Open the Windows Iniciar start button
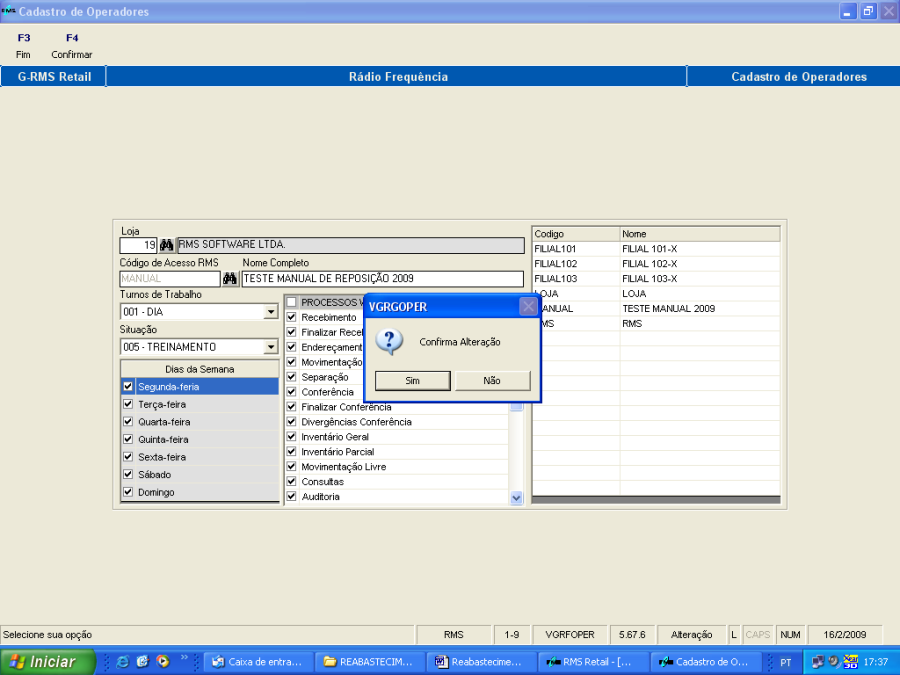The image size is (900, 675). click(48, 662)
